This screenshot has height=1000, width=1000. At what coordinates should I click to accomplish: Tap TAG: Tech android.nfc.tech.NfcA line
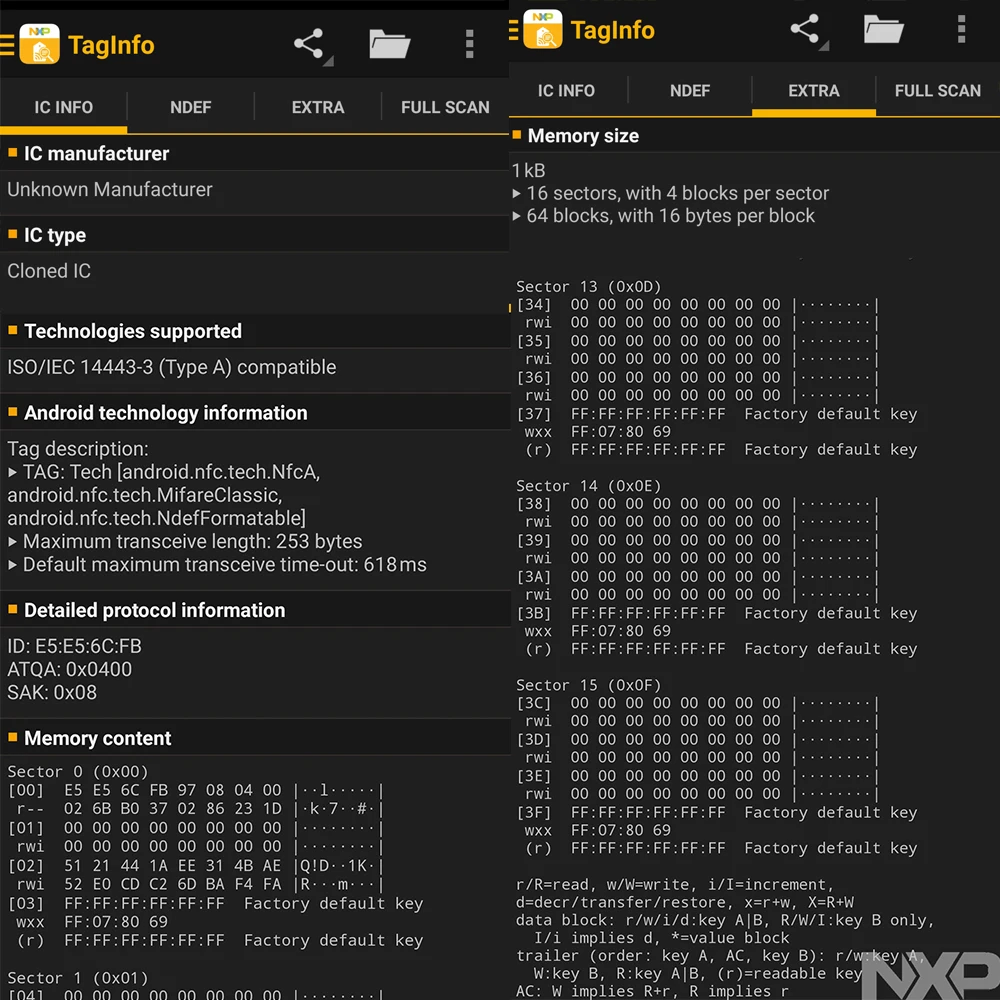click(x=165, y=472)
